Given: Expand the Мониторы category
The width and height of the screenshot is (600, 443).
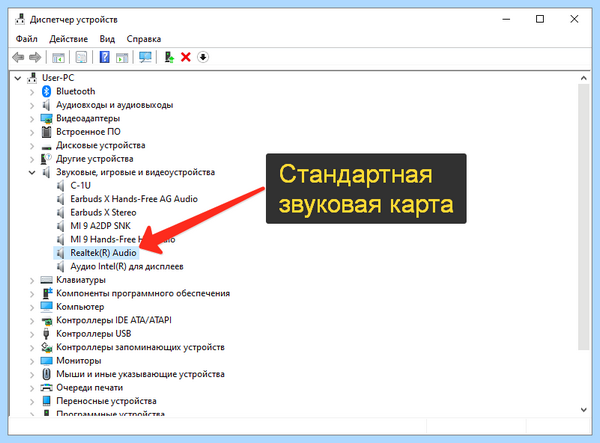Looking at the screenshot, I should (x=32, y=361).
